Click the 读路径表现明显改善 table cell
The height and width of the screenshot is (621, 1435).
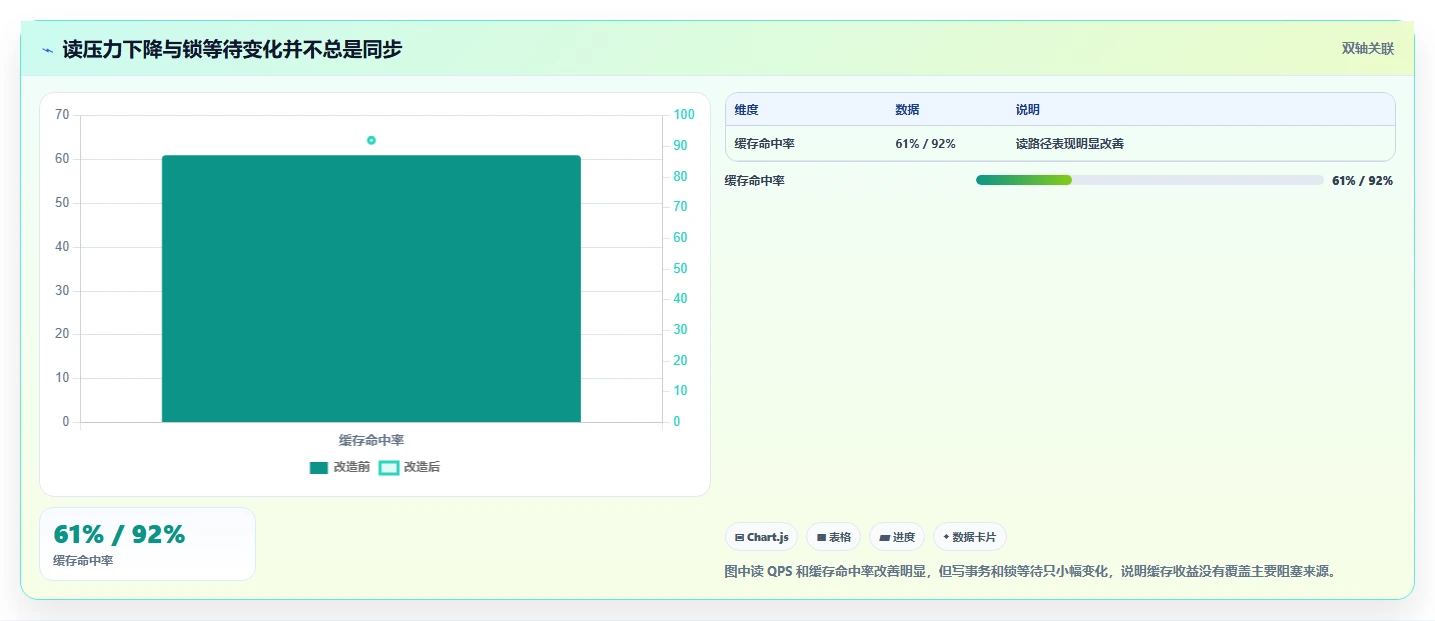coord(1069,144)
